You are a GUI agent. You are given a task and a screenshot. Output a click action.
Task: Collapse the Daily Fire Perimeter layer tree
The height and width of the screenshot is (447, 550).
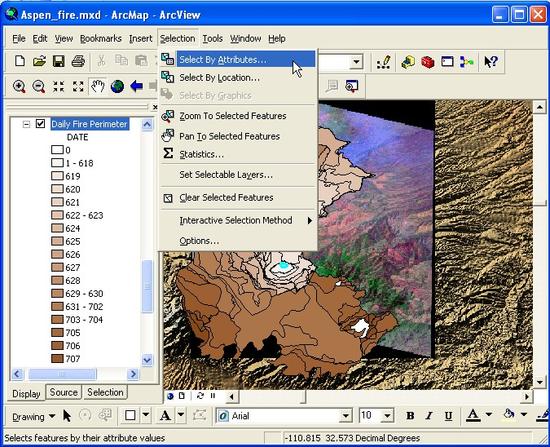26,124
